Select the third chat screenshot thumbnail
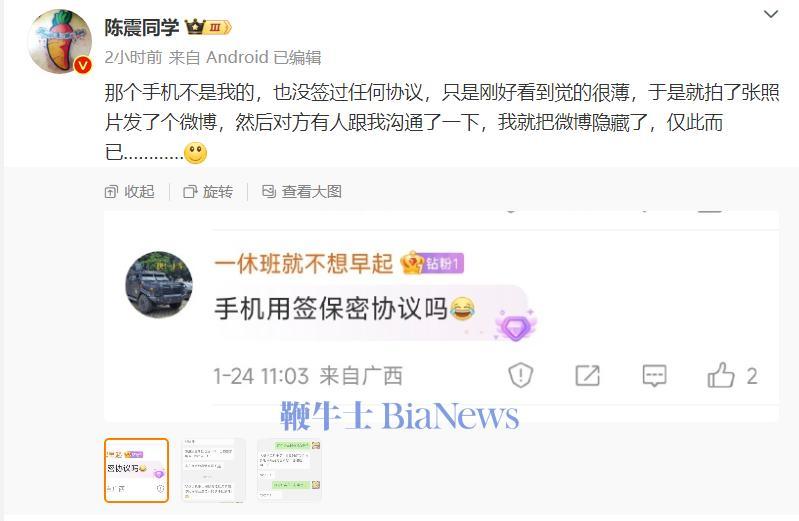The width and height of the screenshot is (799, 521). (x=289, y=470)
